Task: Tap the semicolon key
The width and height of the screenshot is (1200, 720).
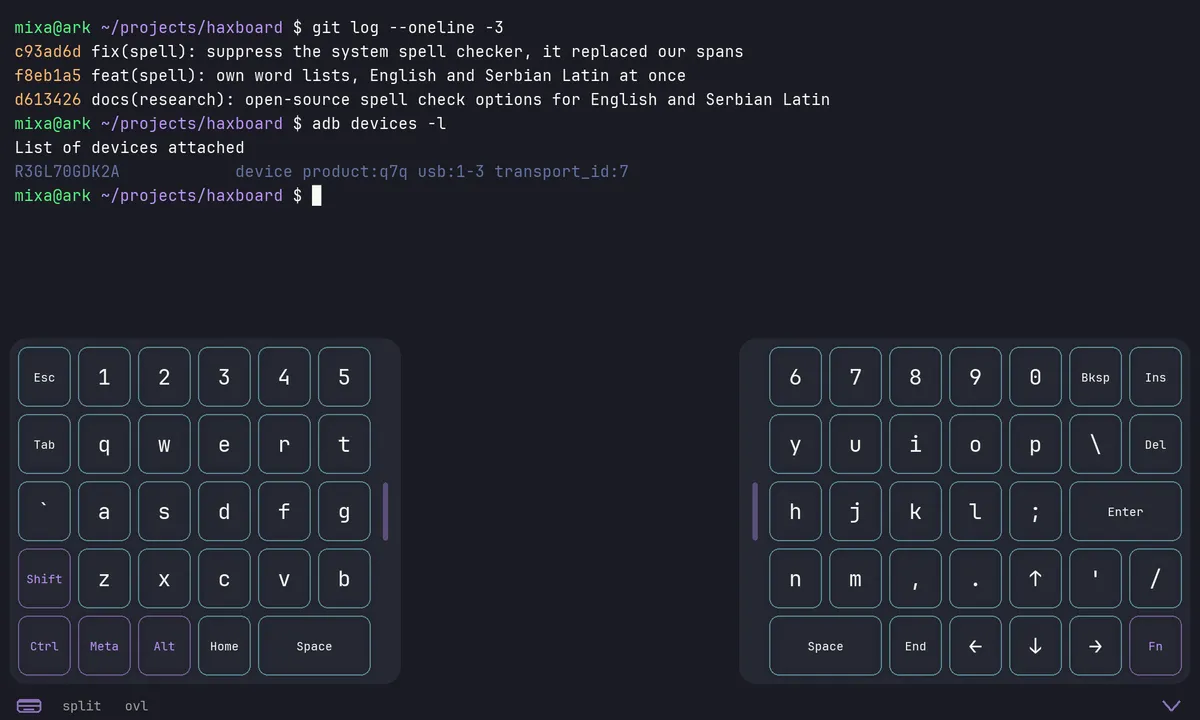Action: point(1035,511)
